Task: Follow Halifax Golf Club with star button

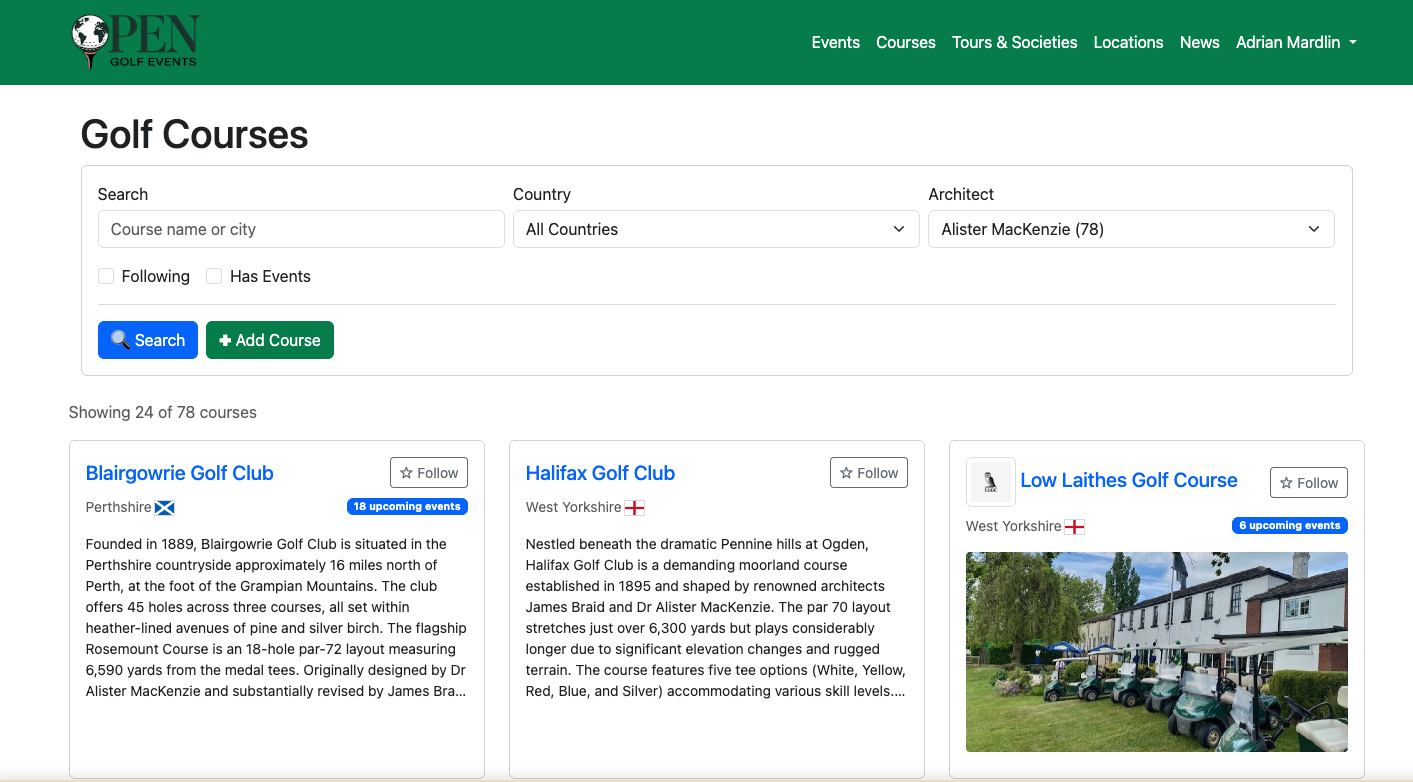Action: [x=868, y=473]
